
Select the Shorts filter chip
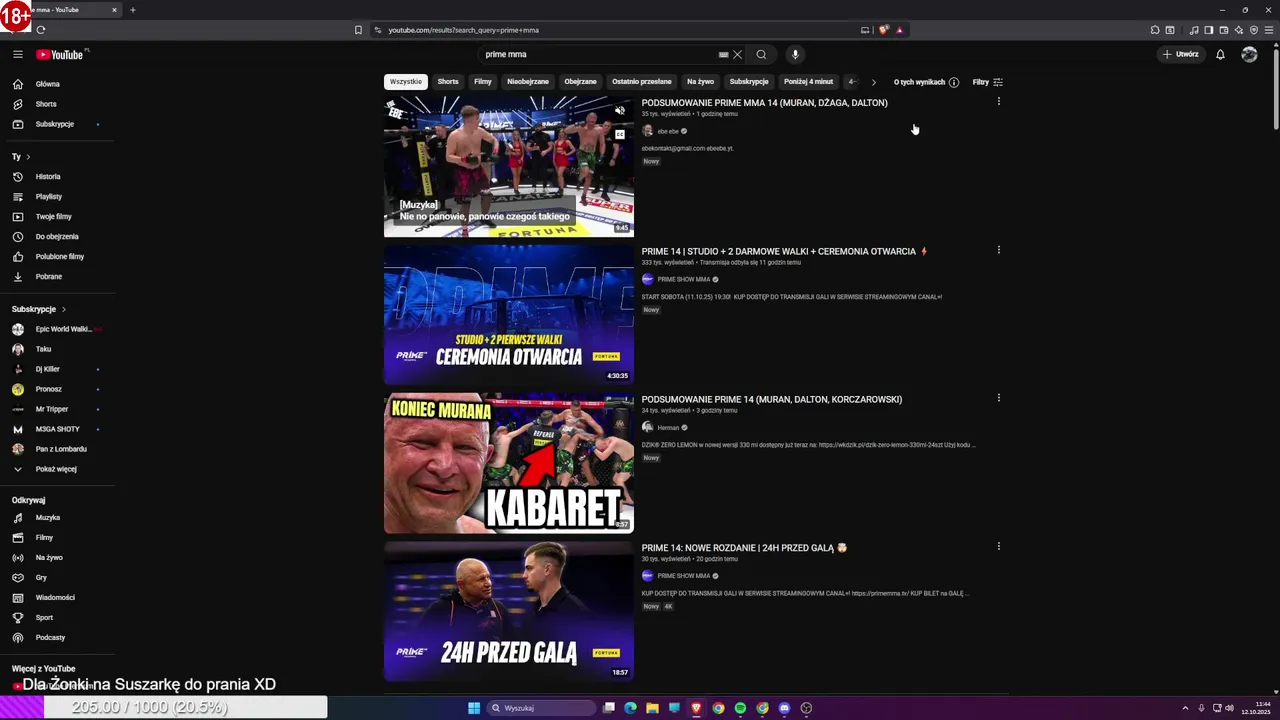(x=448, y=82)
